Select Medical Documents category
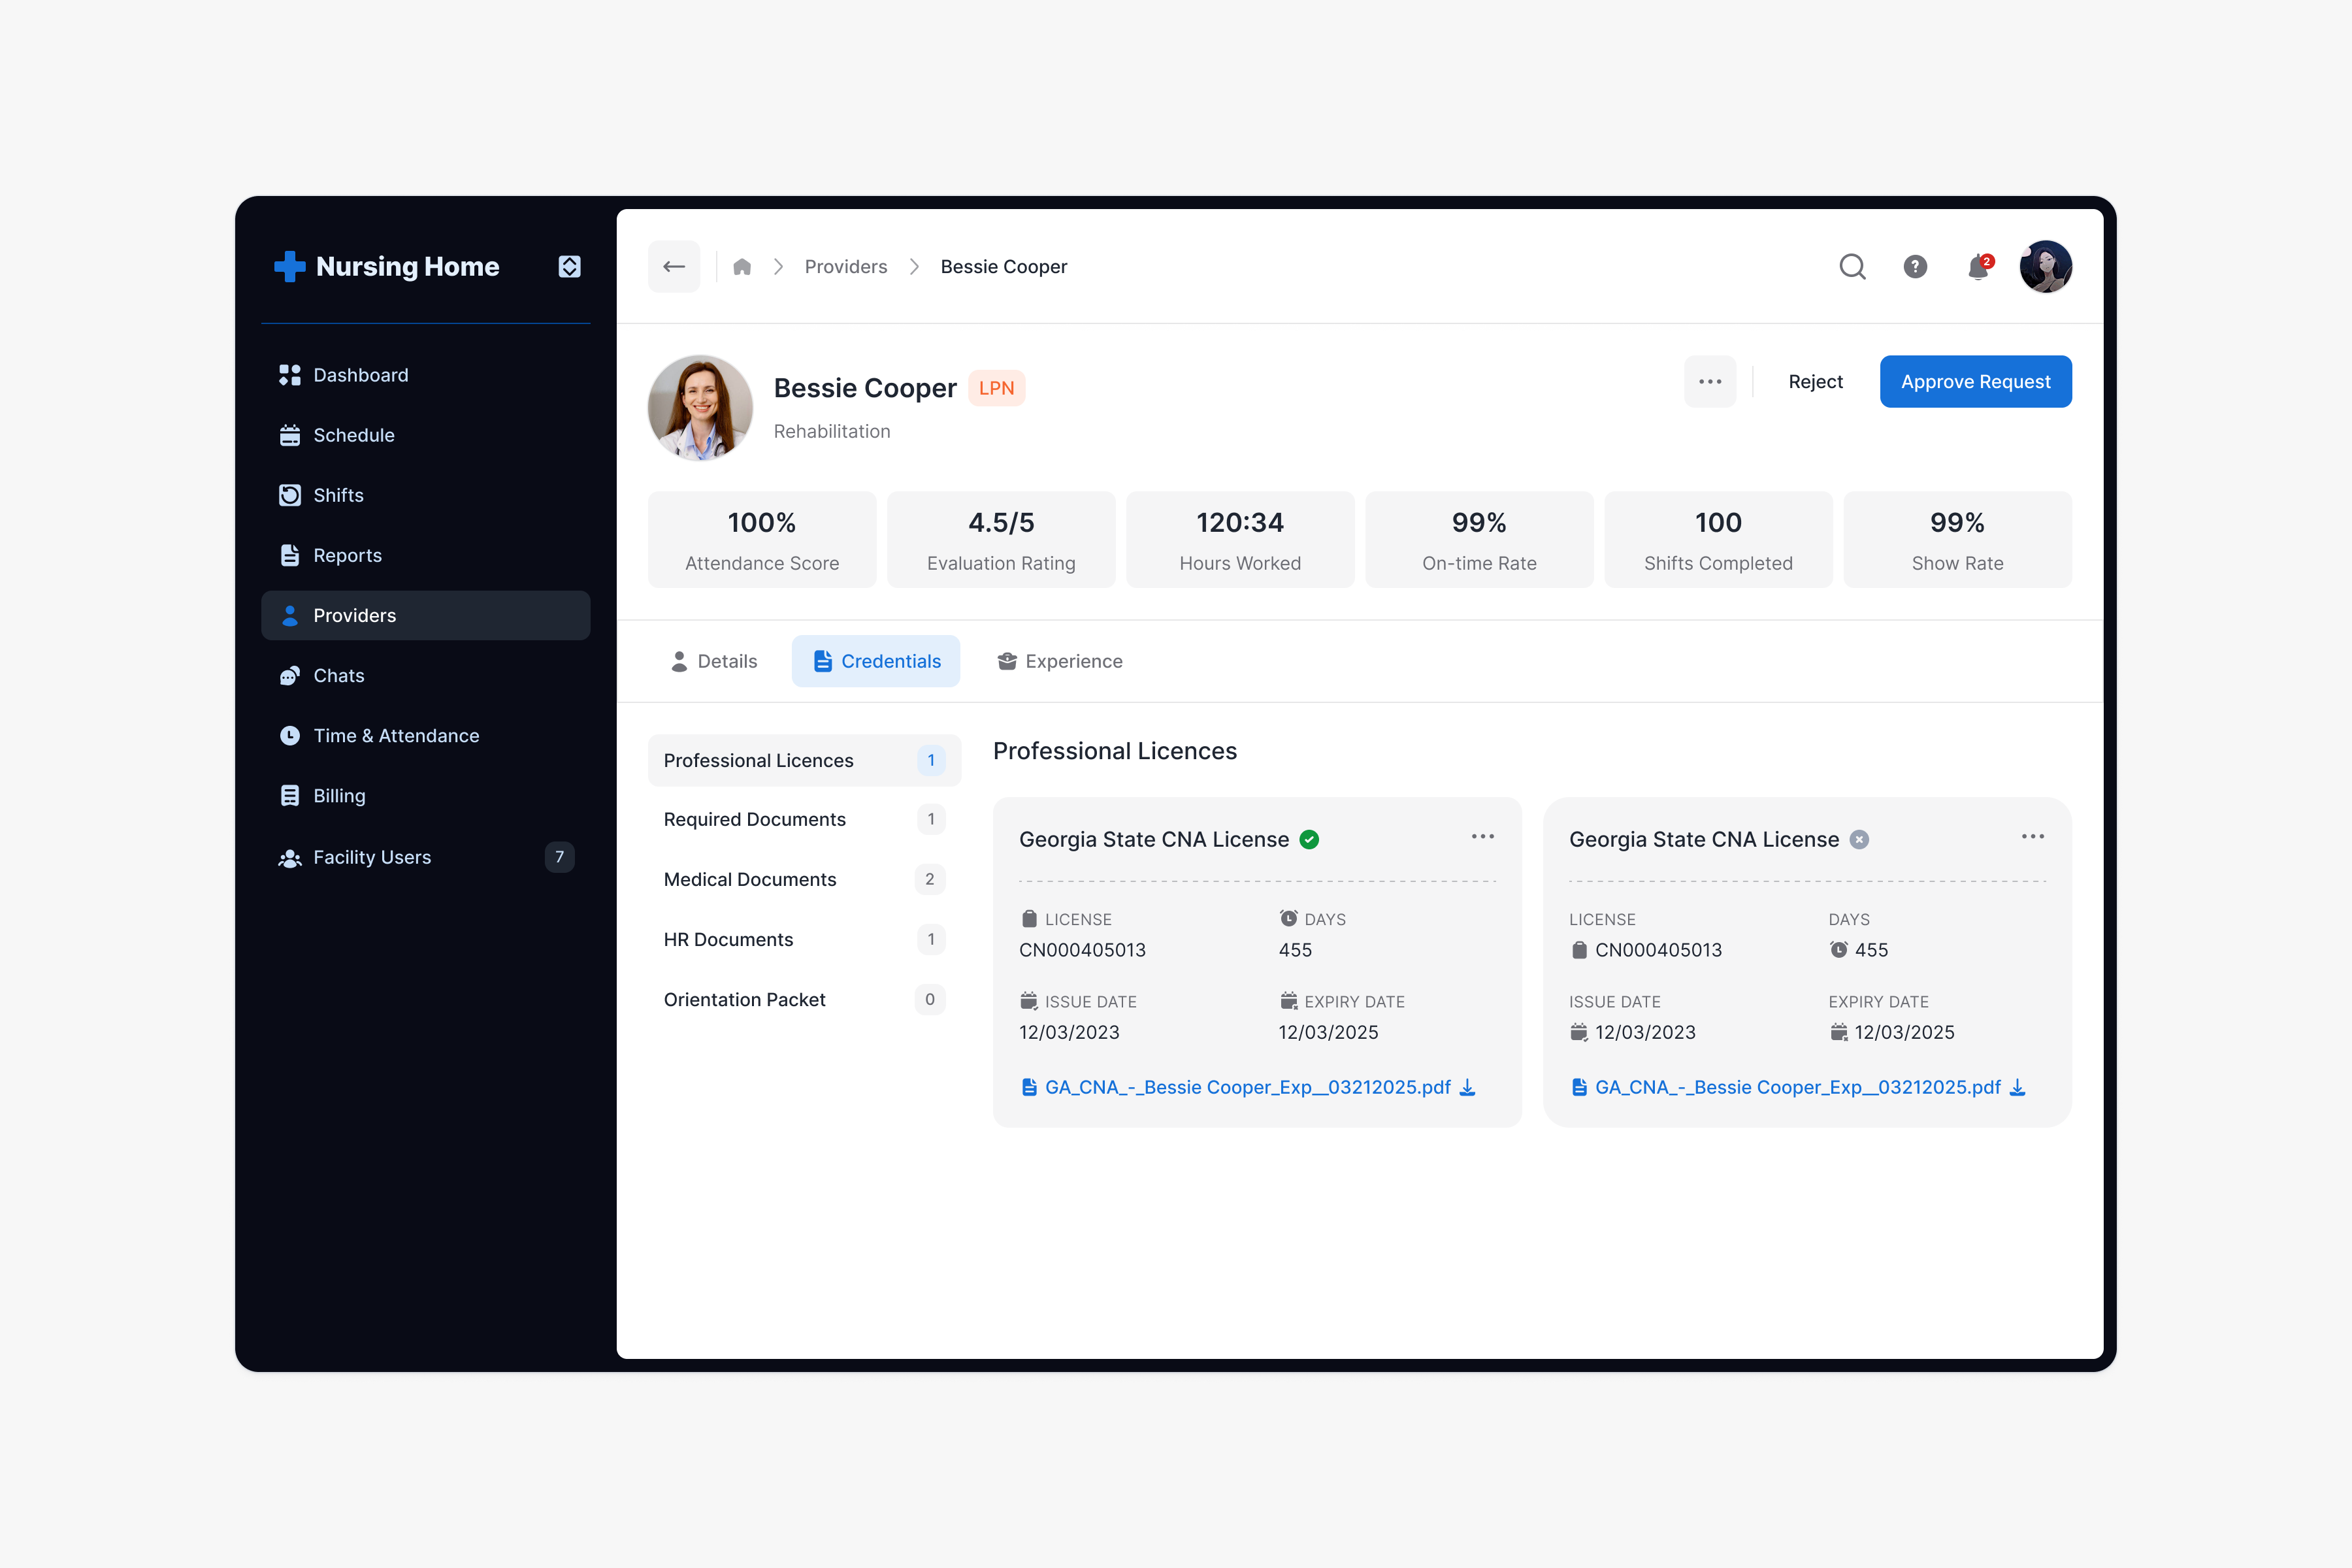This screenshot has width=2352, height=1568. pyautogui.click(x=750, y=879)
